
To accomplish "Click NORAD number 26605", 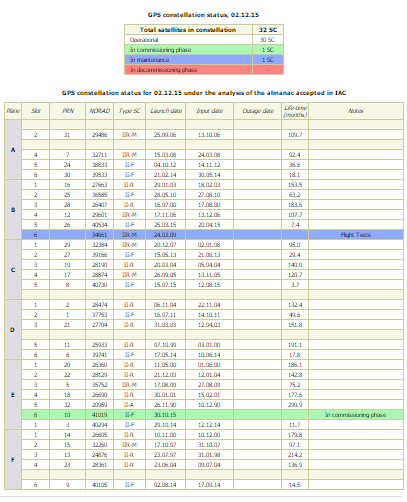I will point(99,435).
